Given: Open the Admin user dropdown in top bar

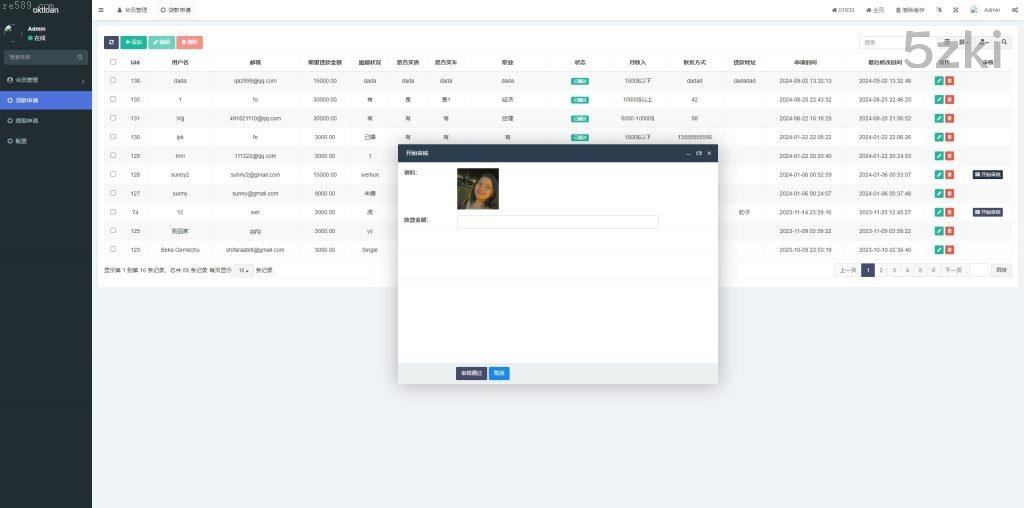Looking at the screenshot, I should 985,10.
